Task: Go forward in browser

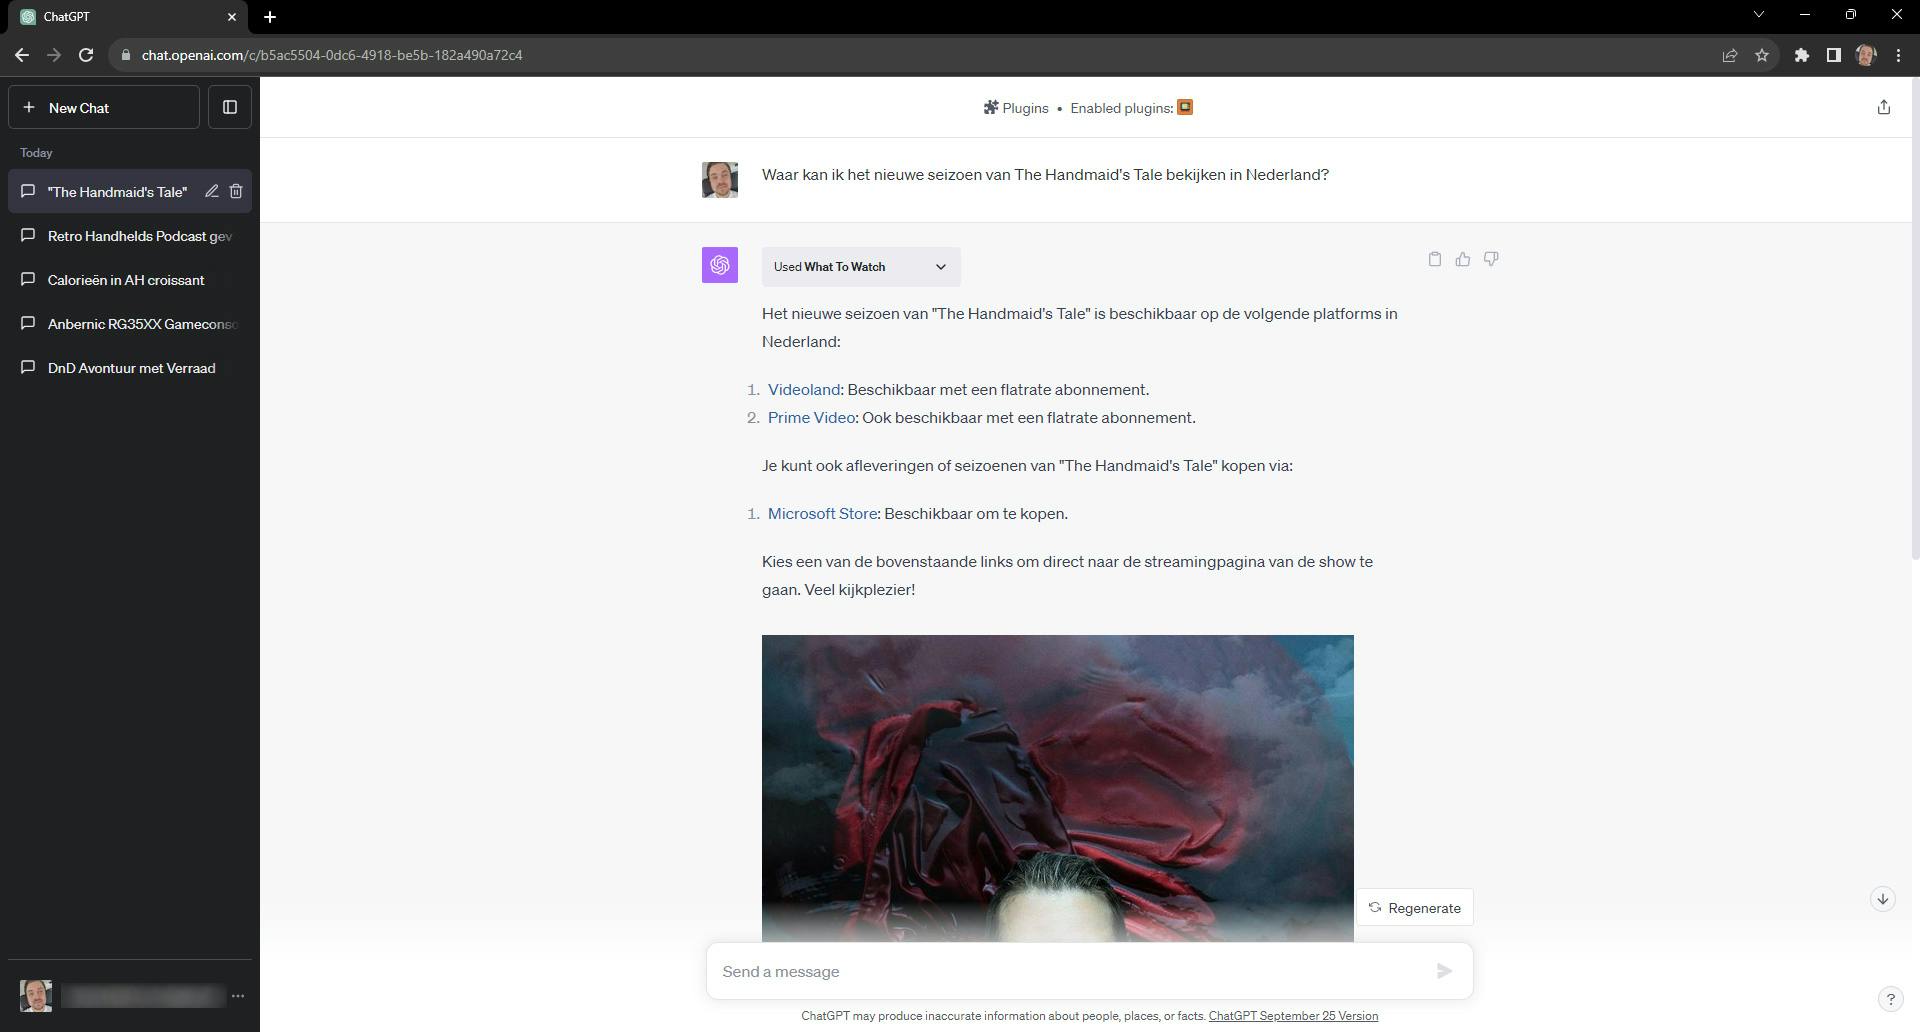Action: coord(54,55)
